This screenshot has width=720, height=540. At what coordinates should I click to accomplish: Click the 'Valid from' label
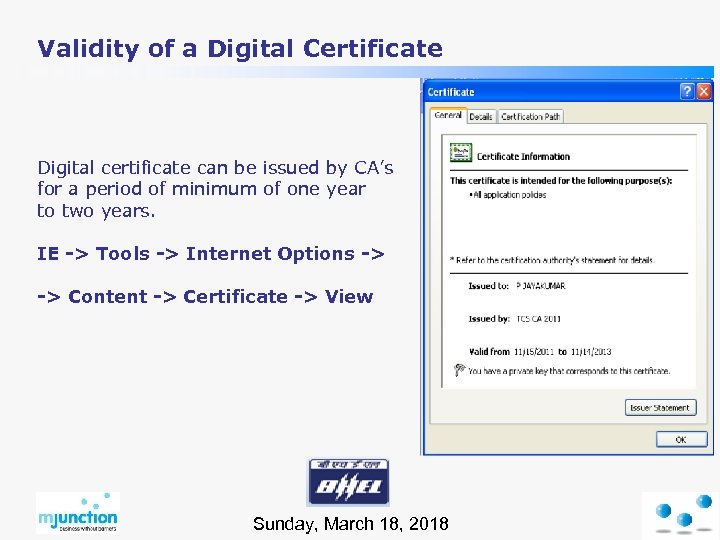click(489, 352)
